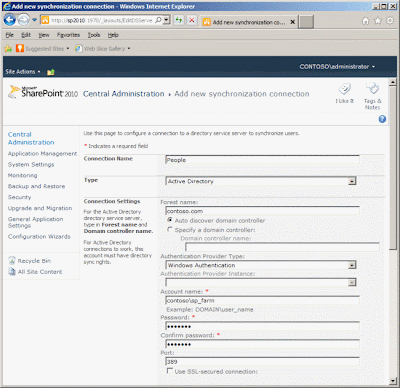This screenshot has height=388, width=400.
Task: Click the search magnifier in address bar
Action: click(x=158, y=20)
